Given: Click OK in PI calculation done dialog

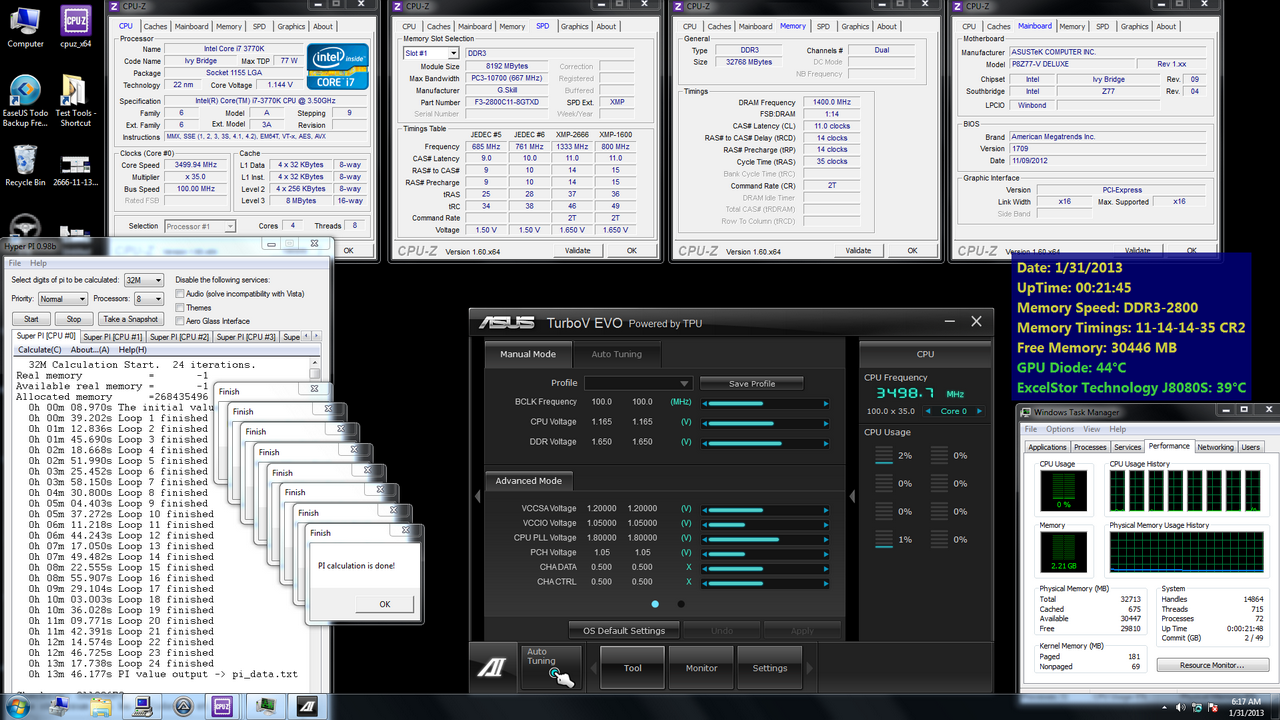Looking at the screenshot, I should (x=385, y=604).
